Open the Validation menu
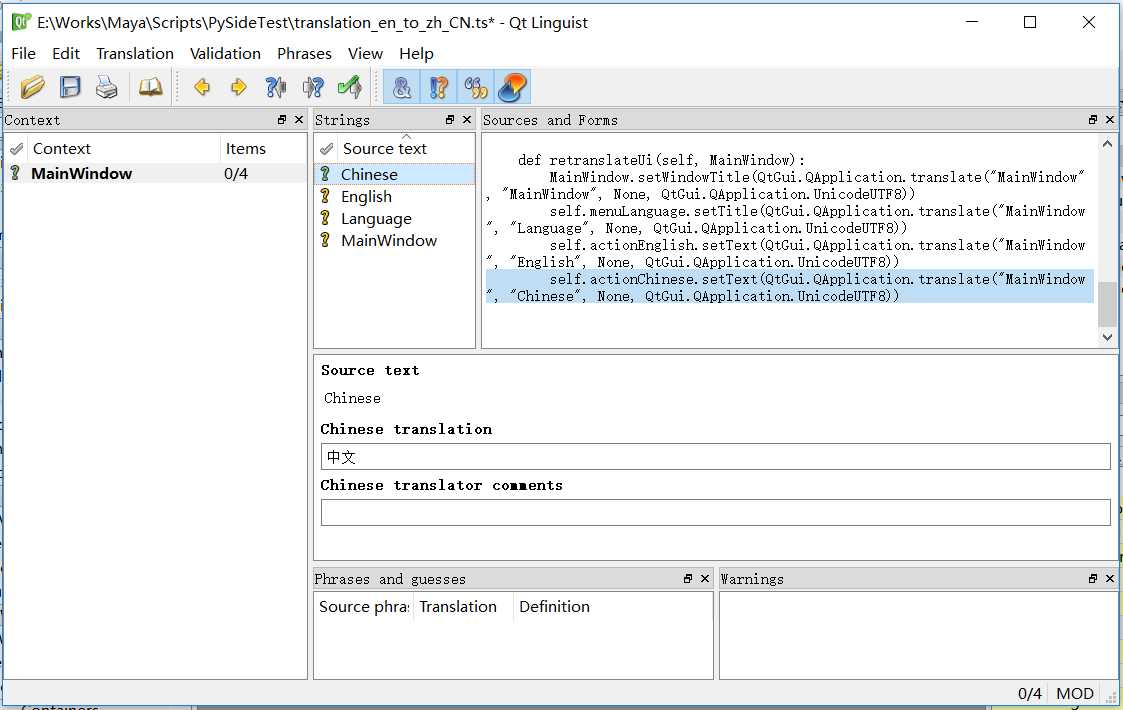Screen dimensions: 1123x710 click(225, 54)
